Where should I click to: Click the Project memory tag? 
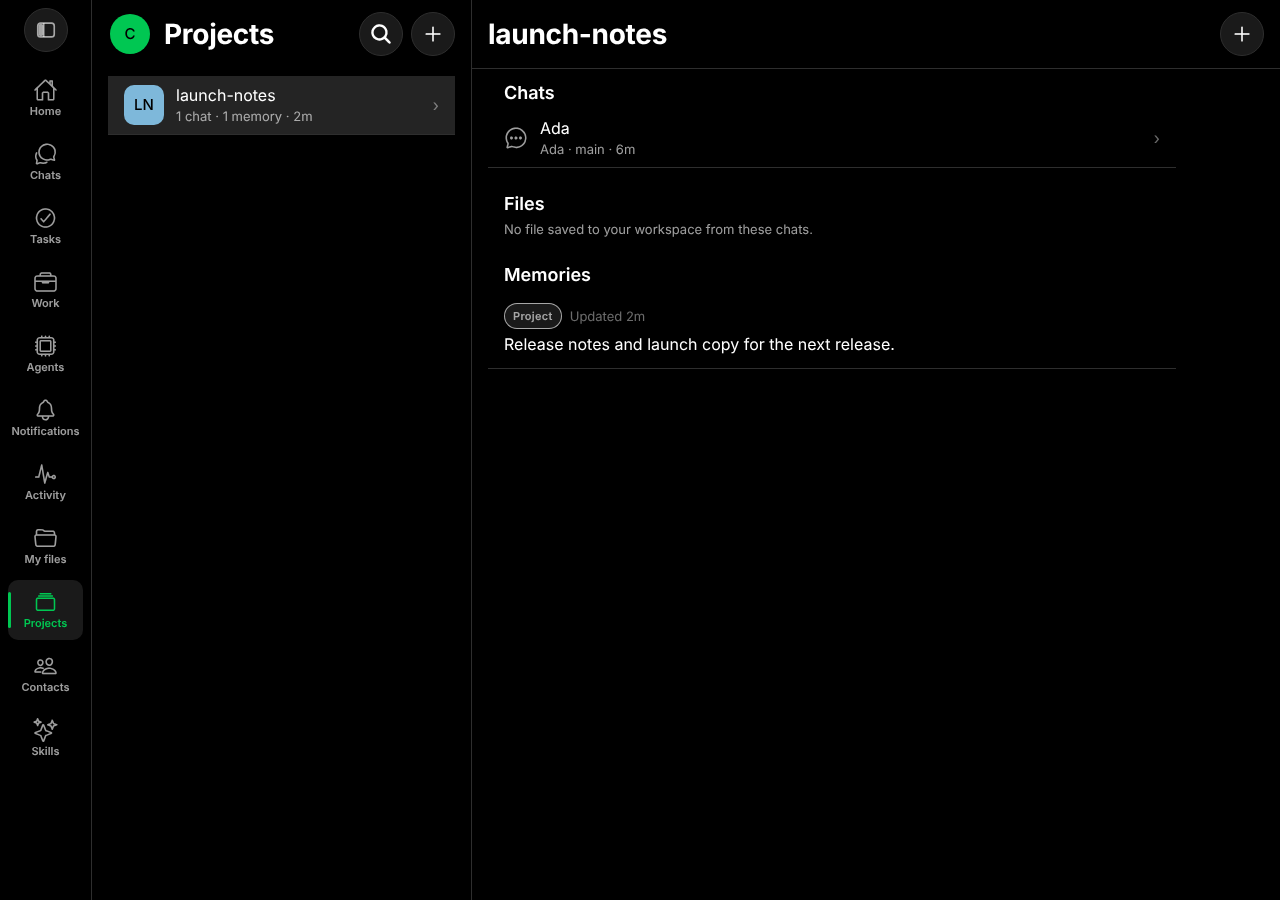pyautogui.click(x=533, y=316)
